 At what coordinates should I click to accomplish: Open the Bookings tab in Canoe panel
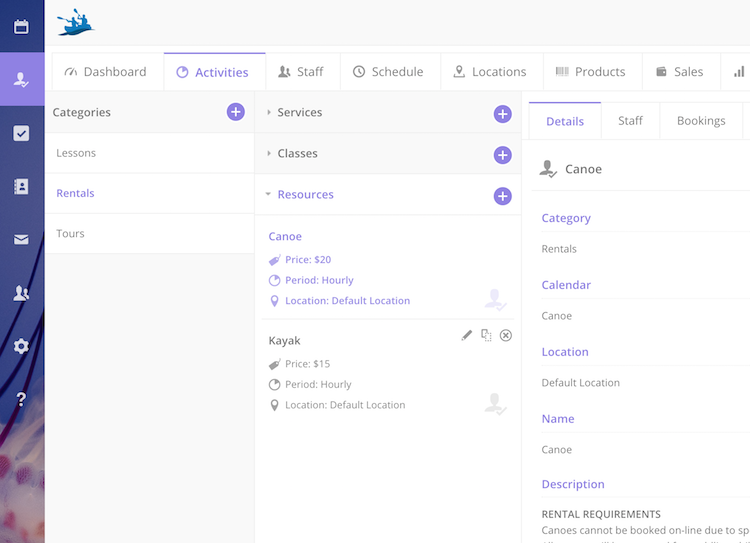pos(701,121)
